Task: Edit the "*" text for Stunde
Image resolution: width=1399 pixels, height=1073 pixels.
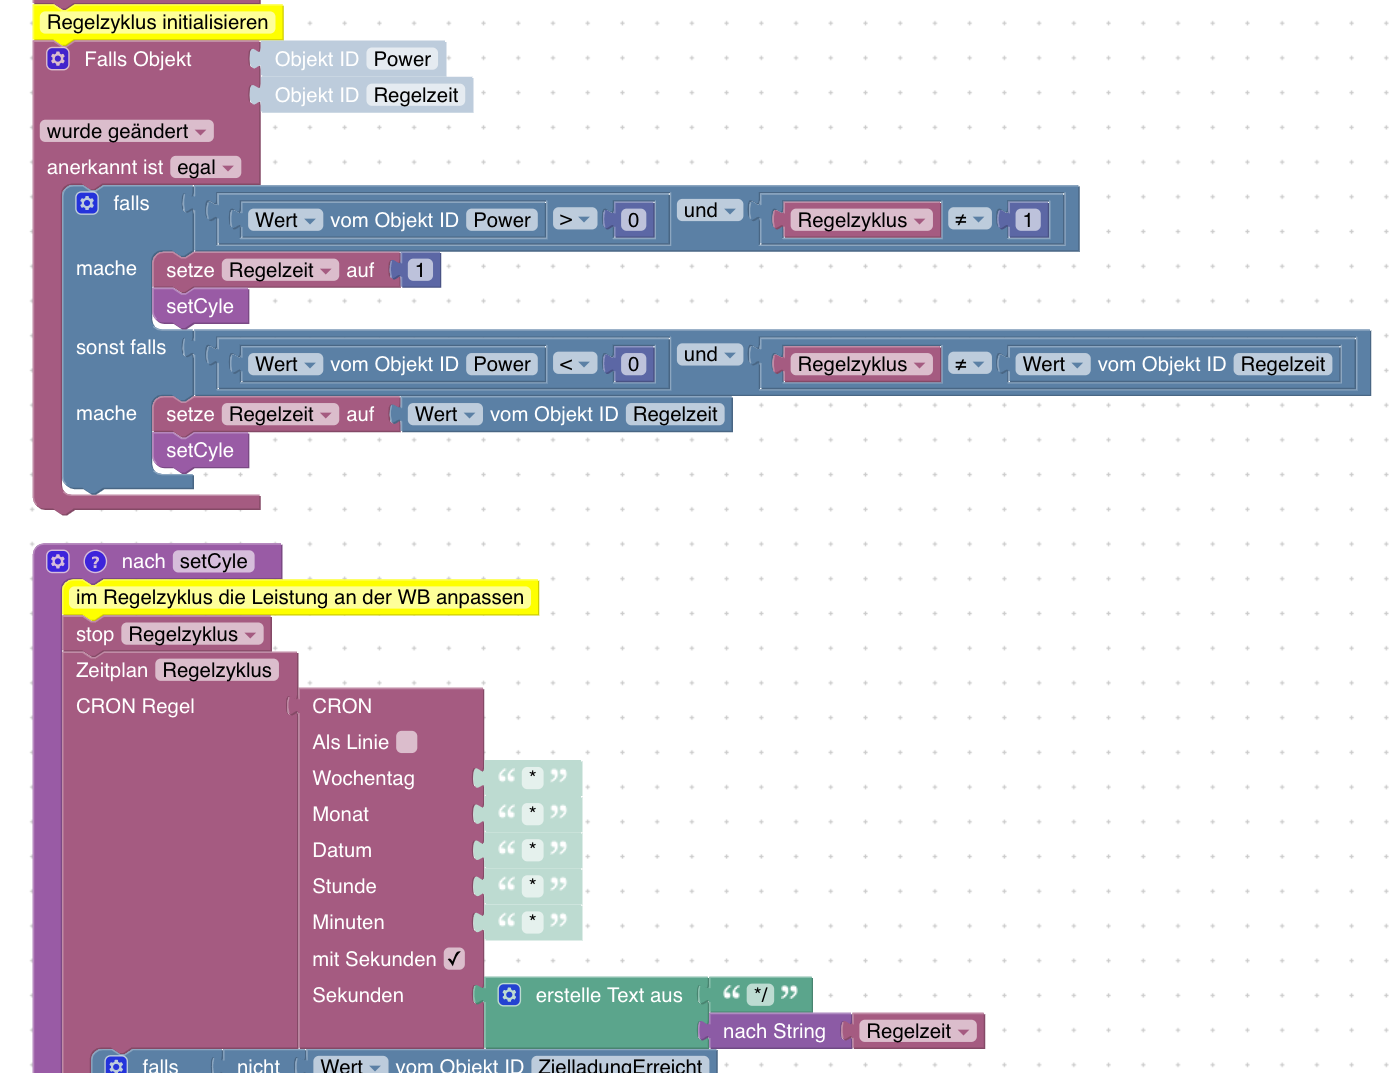Action: (533, 885)
